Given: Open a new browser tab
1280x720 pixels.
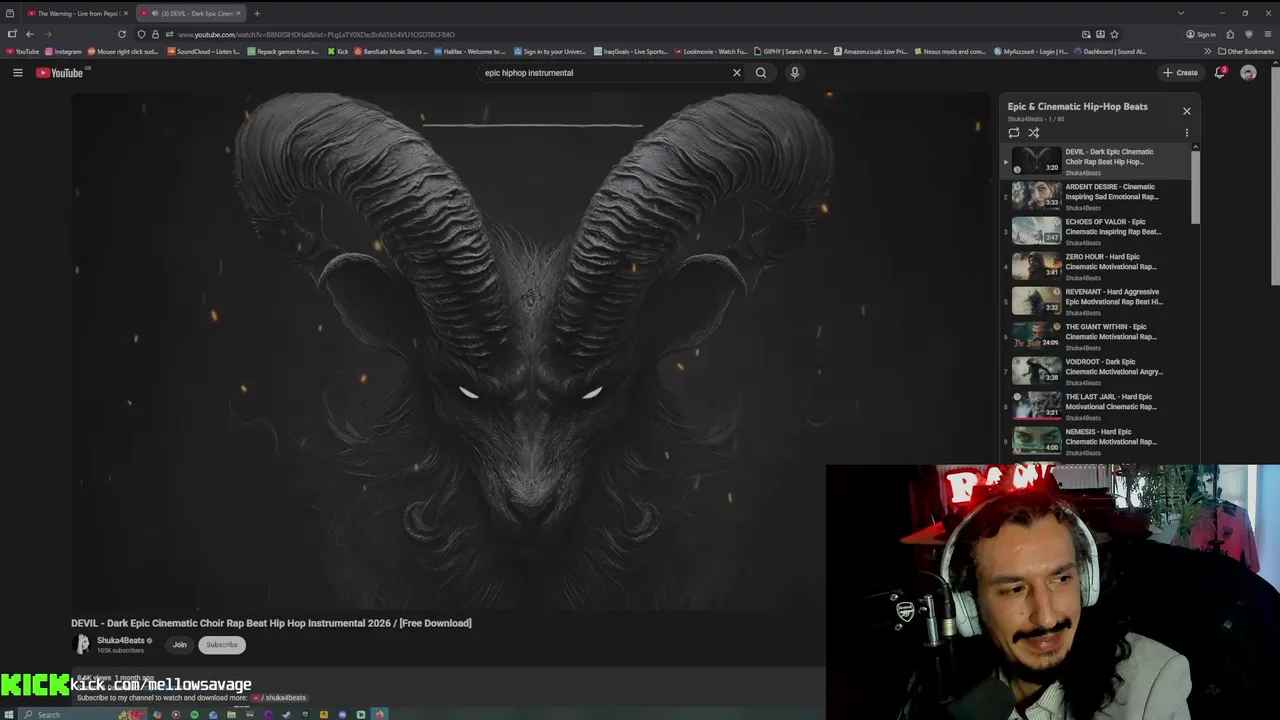Looking at the screenshot, I should pyautogui.click(x=257, y=13).
